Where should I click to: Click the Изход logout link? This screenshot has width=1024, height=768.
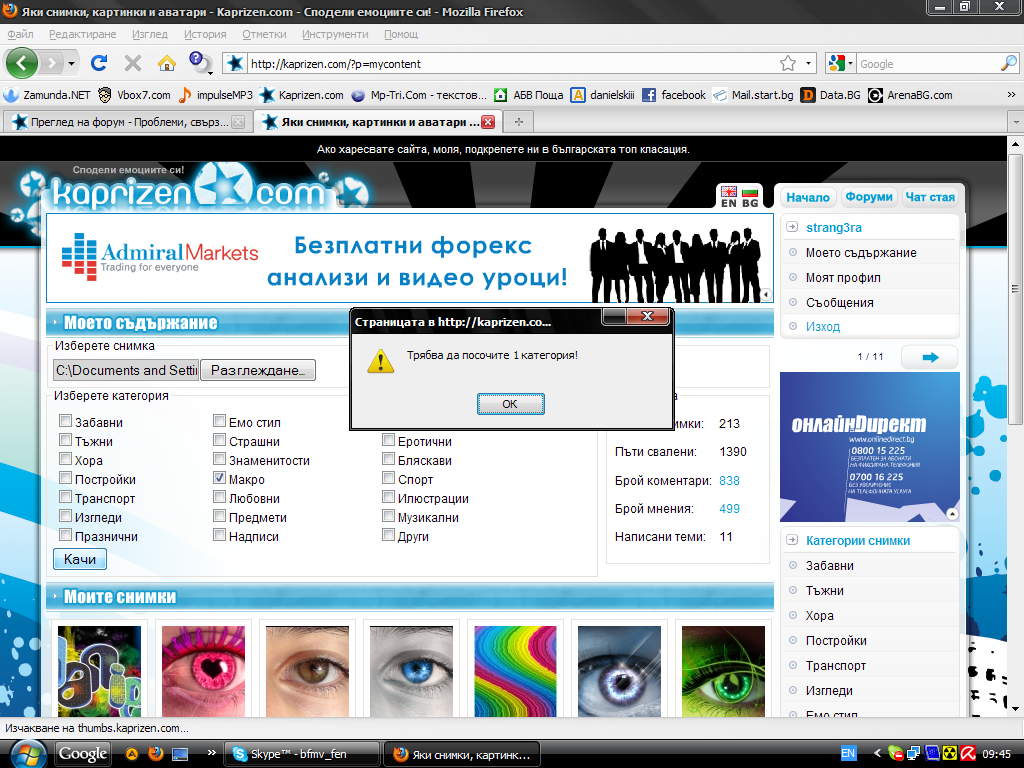point(823,327)
